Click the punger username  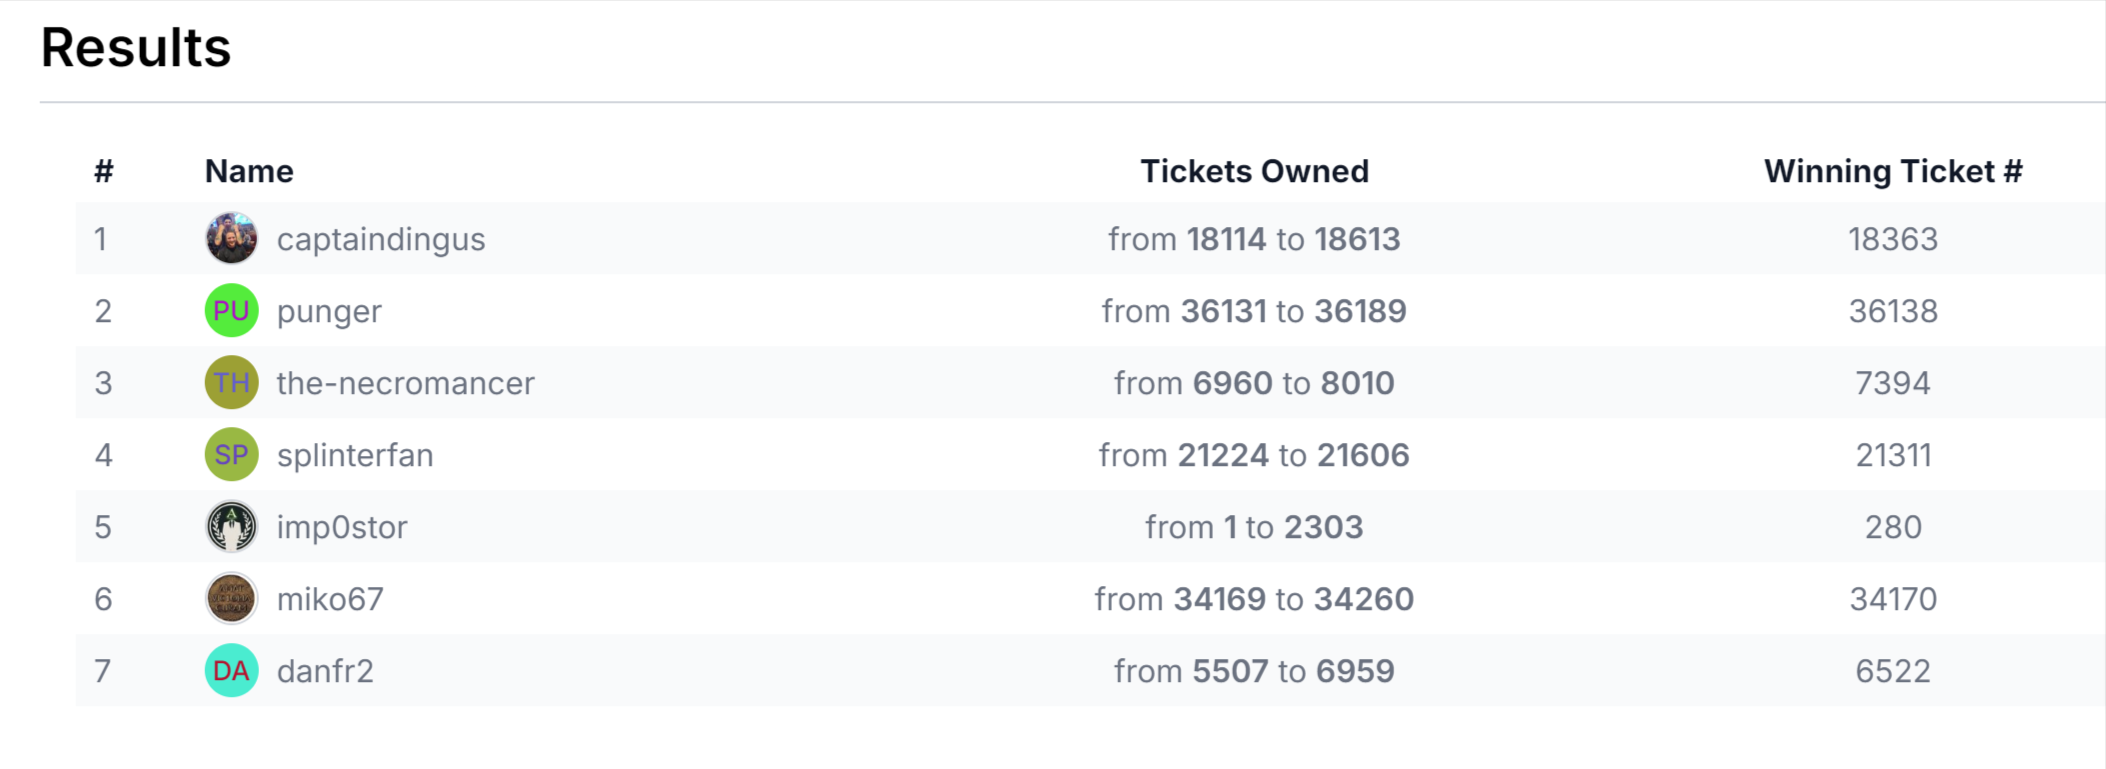tap(329, 312)
